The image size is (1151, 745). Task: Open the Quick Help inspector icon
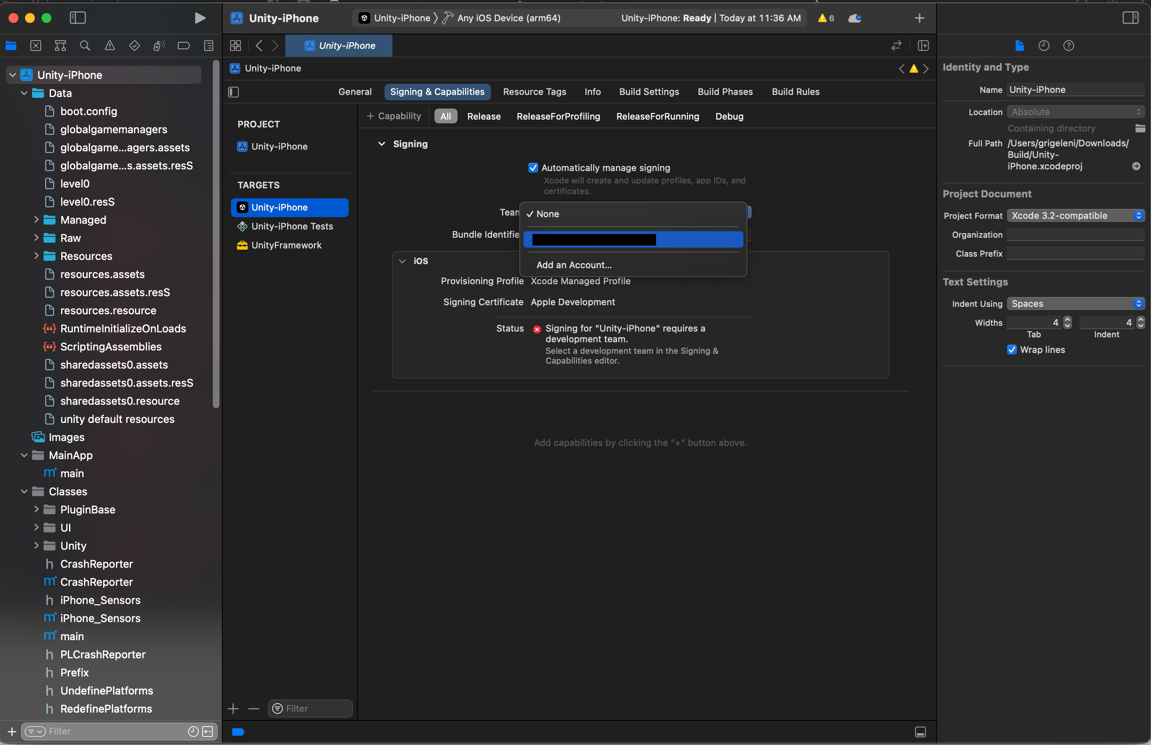click(1069, 46)
